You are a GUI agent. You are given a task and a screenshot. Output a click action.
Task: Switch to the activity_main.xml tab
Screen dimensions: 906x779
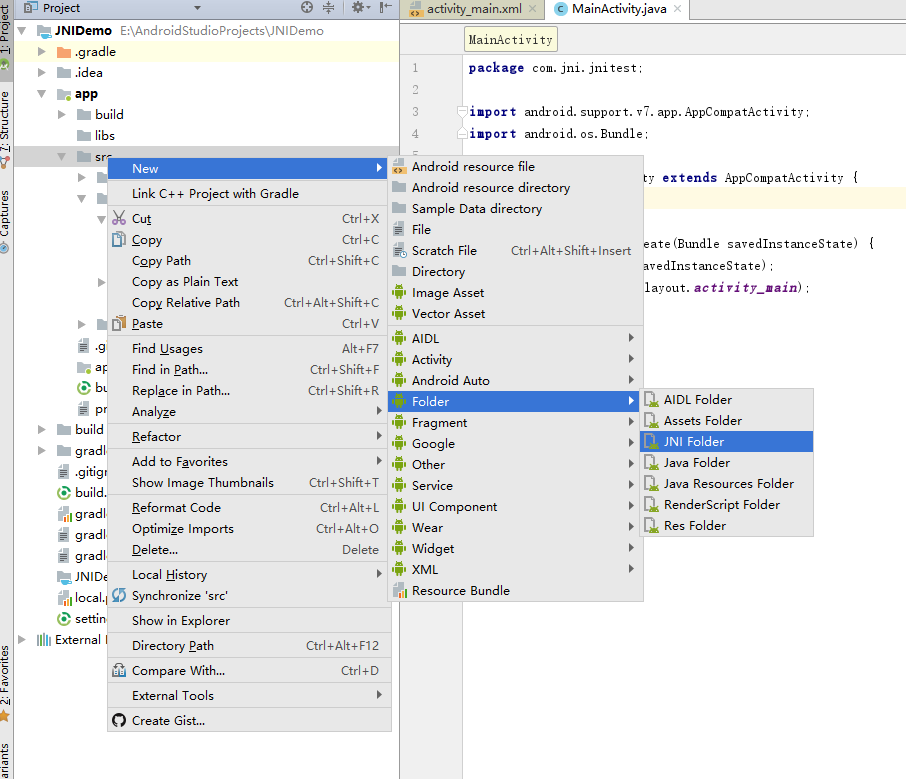click(x=474, y=9)
